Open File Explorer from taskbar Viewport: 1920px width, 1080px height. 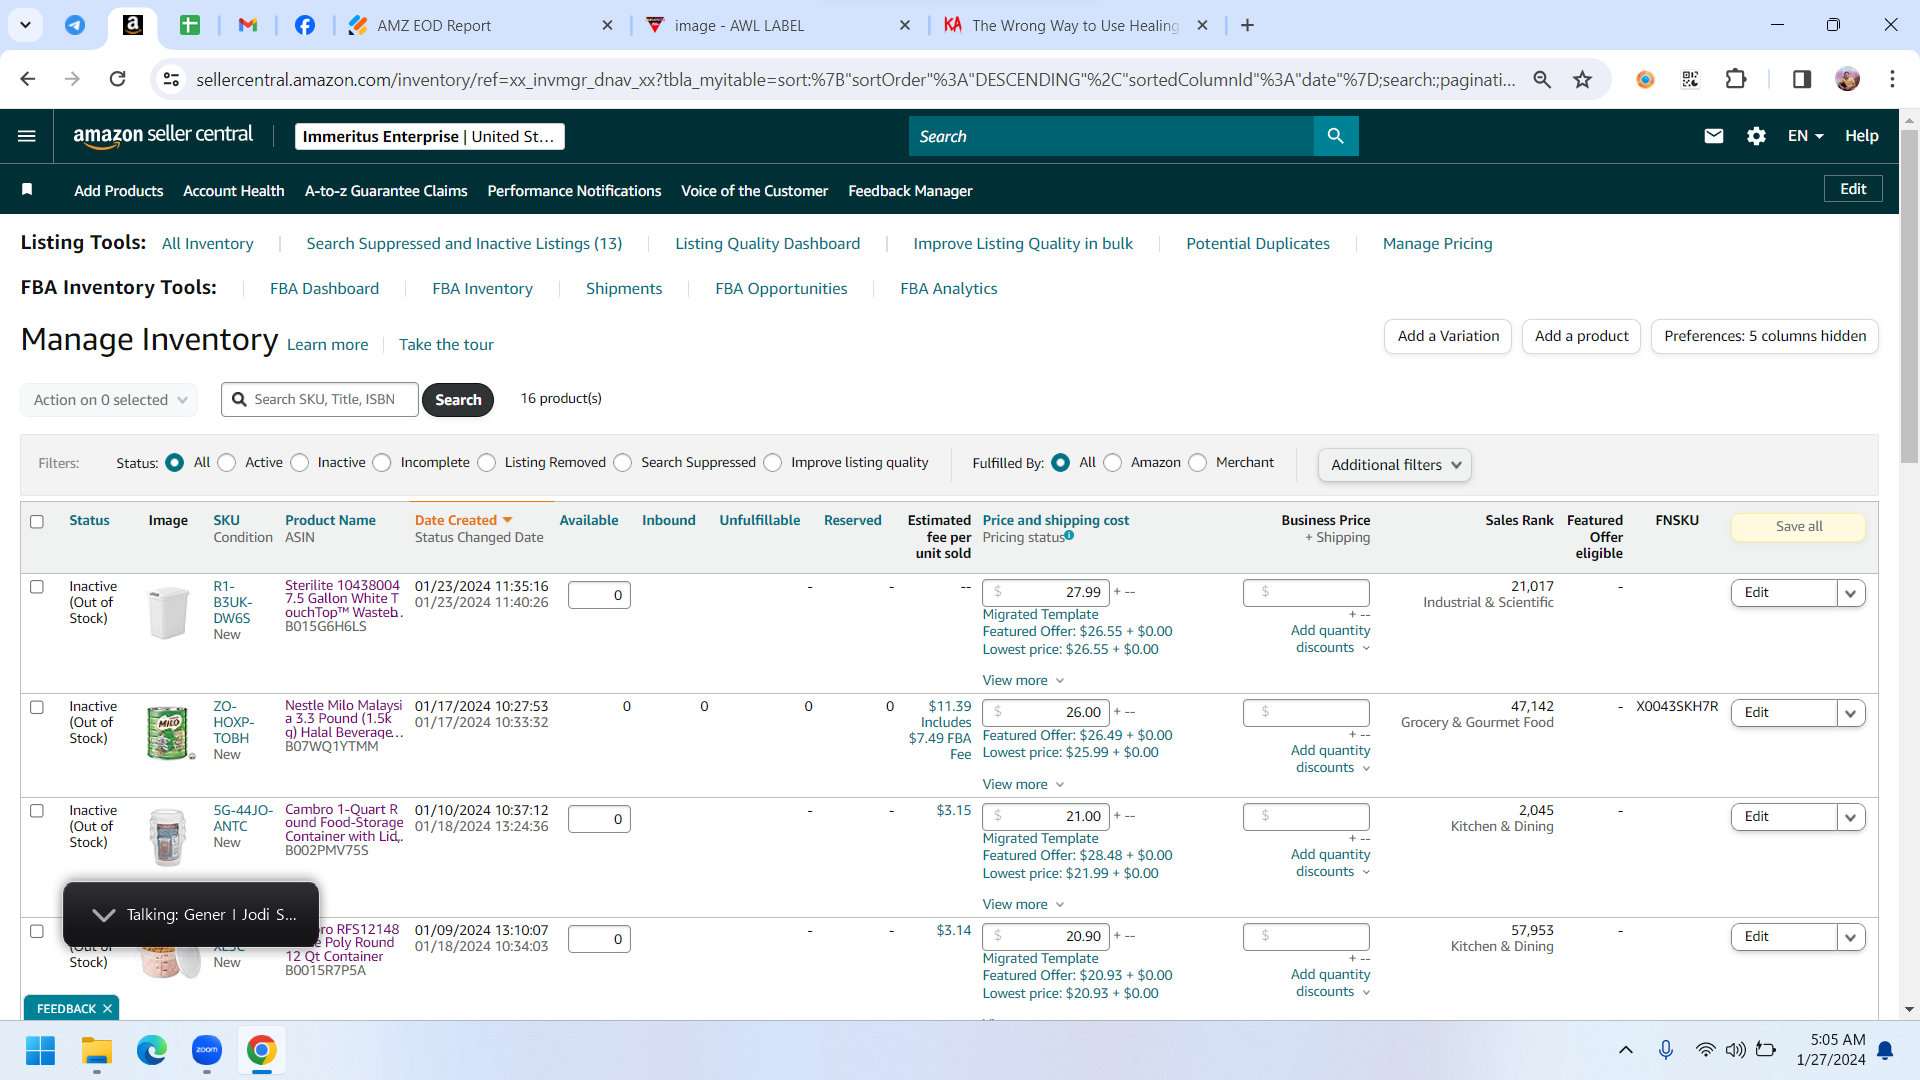[x=96, y=1051]
